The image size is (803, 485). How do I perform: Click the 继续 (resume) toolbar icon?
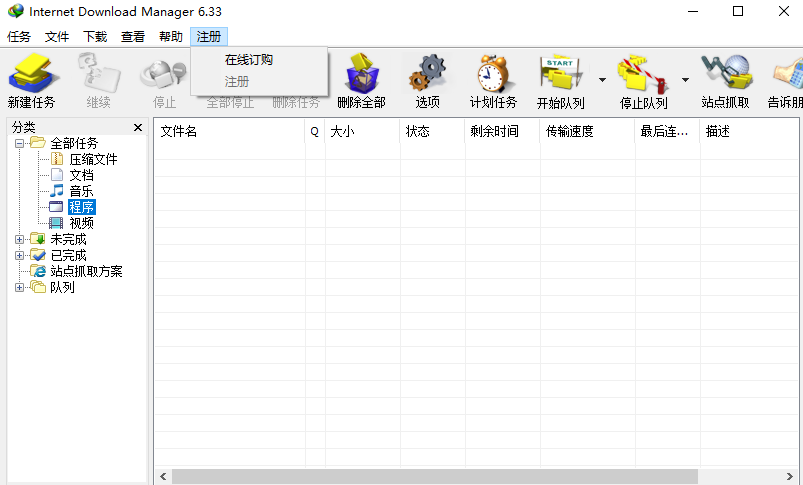tap(98, 73)
